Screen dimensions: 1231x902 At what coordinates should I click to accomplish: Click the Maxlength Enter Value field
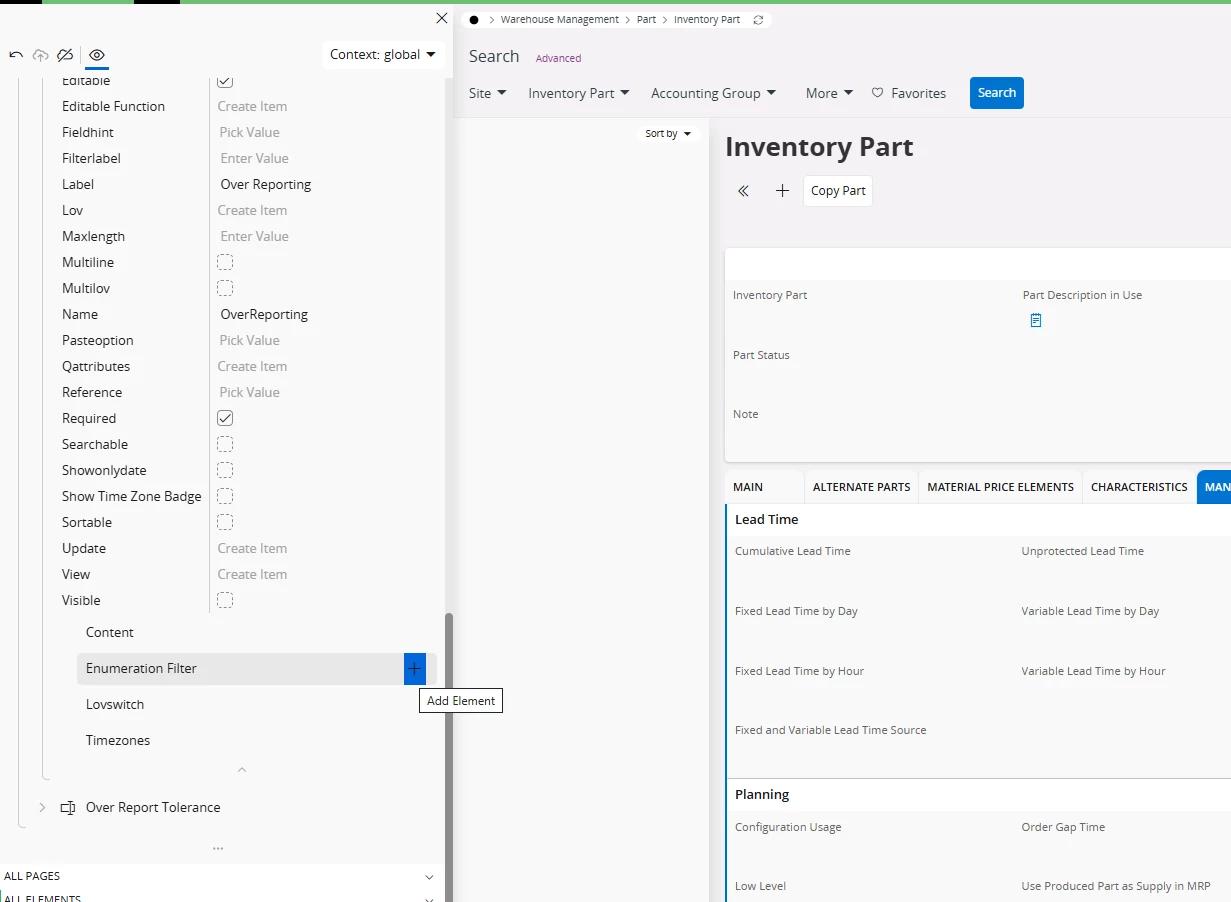254,236
